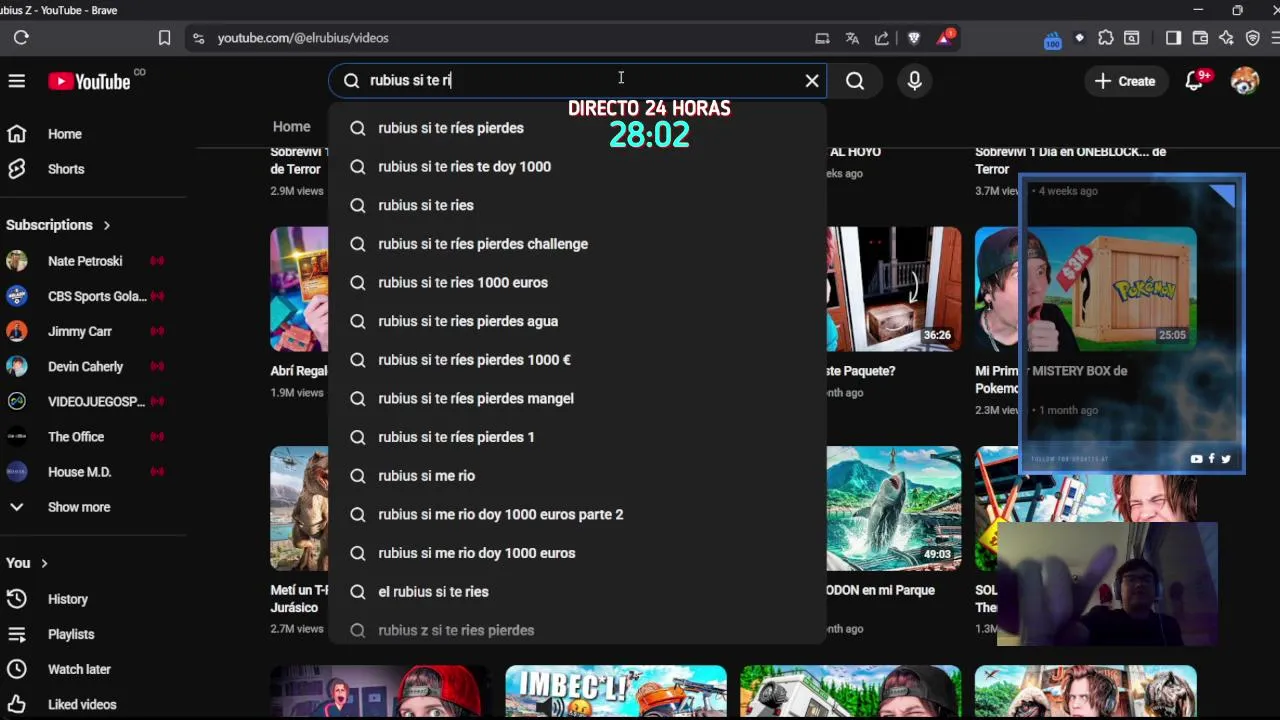Submit search with the magnifier button
The width and height of the screenshot is (1280, 720).
855,81
